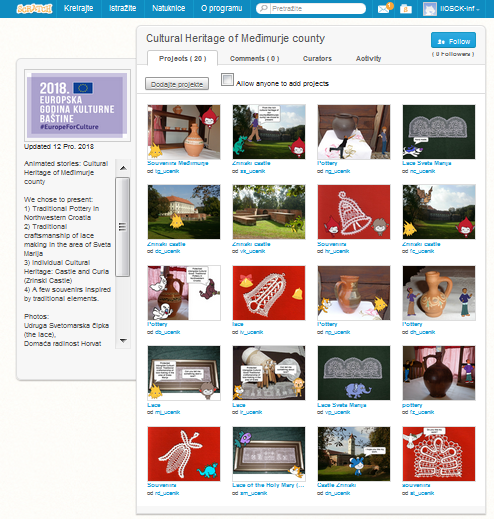Switch to the Curators tab

317,58
